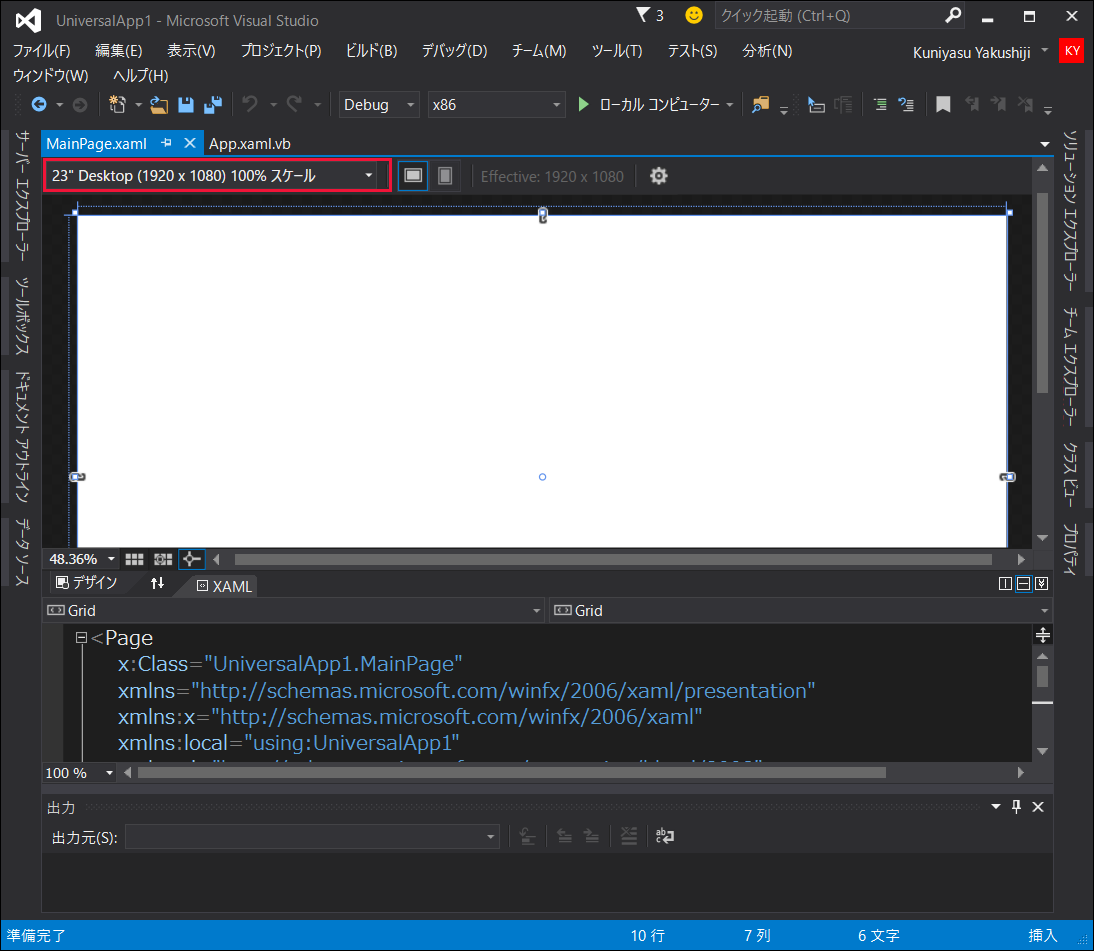Click the Quick Launch search magnifier icon
The width and height of the screenshot is (1094, 951).
952,15
